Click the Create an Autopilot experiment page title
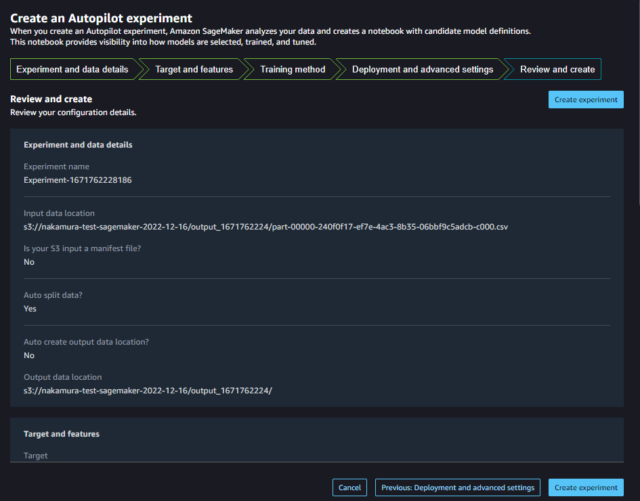The height and width of the screenshot is (501, 640). 101,18
